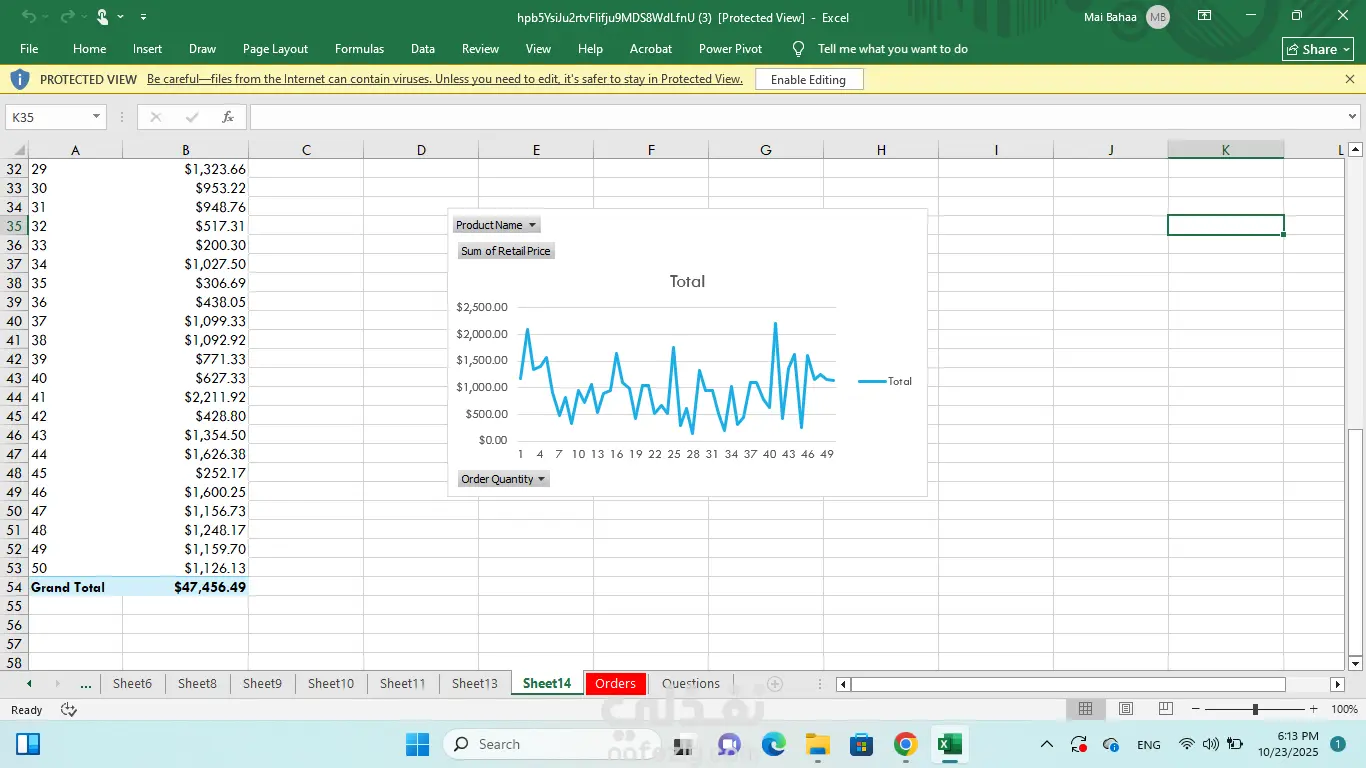The height and width of the screenshot is (768, 1366).
Task: Click Enable Editing button
Action: click(808, 80)
